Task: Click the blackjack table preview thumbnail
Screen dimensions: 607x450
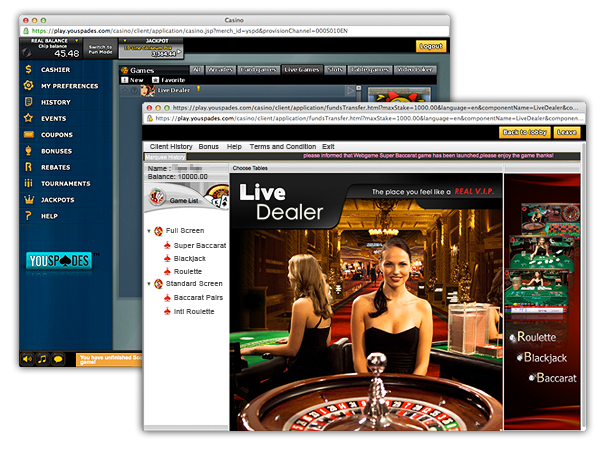Action: click(x=541, y=253)
